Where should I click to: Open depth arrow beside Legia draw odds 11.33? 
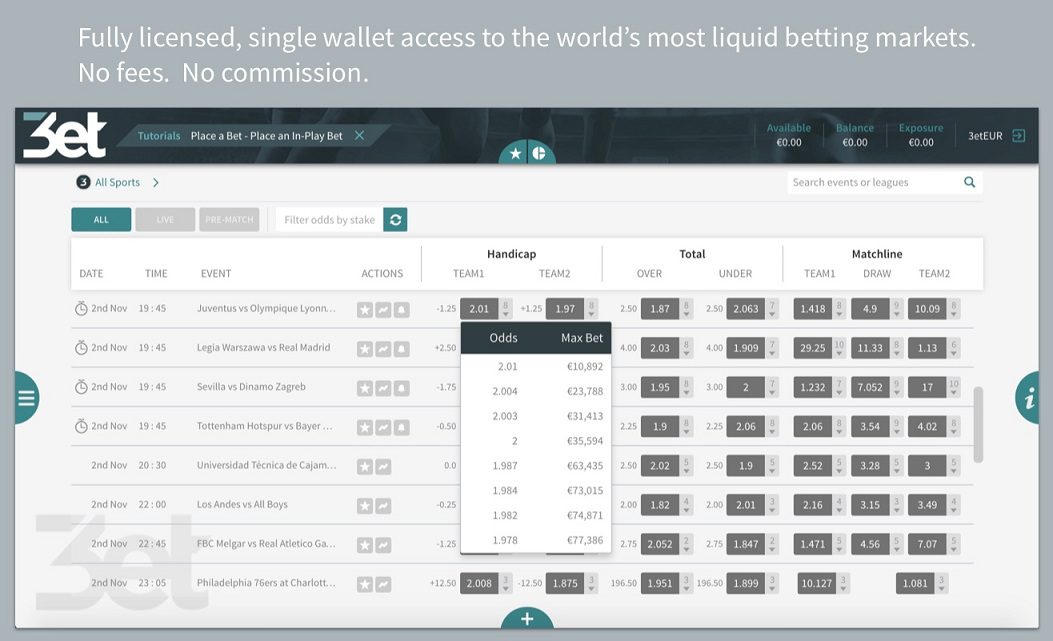click(897, 347)
